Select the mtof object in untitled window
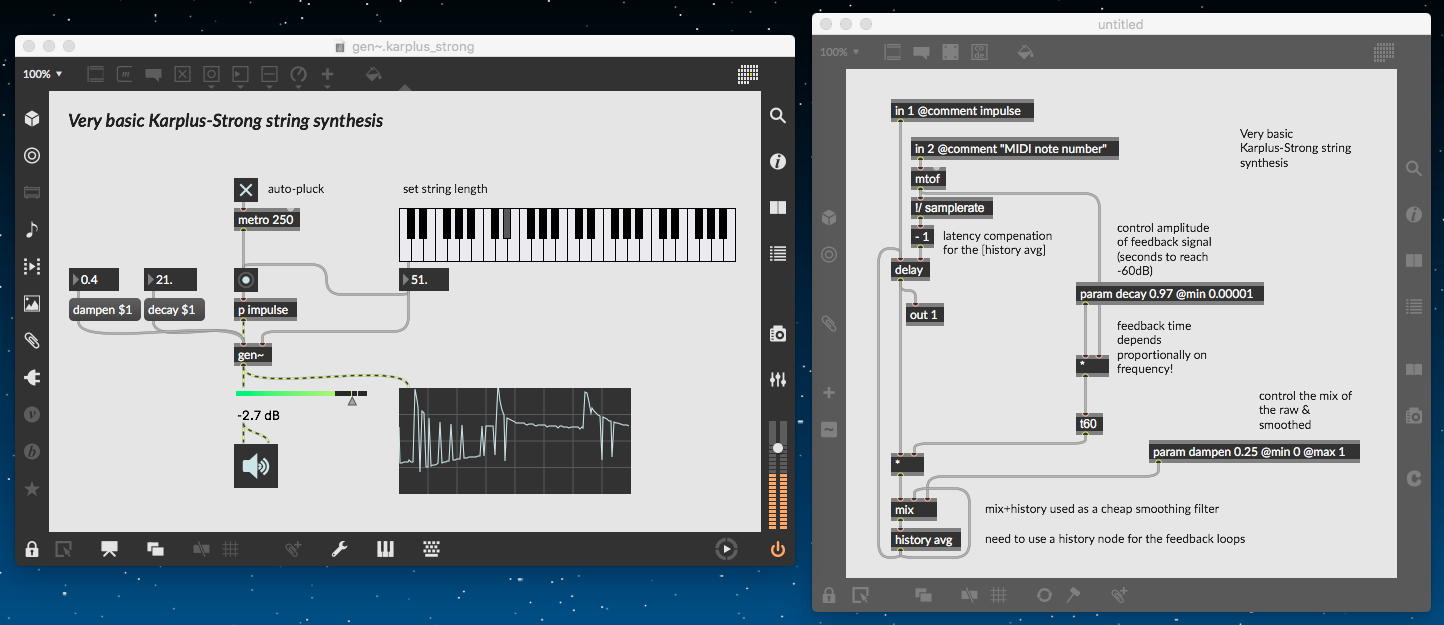The image size is (1444, 625). pyautogui.click(x=930, y=178)
